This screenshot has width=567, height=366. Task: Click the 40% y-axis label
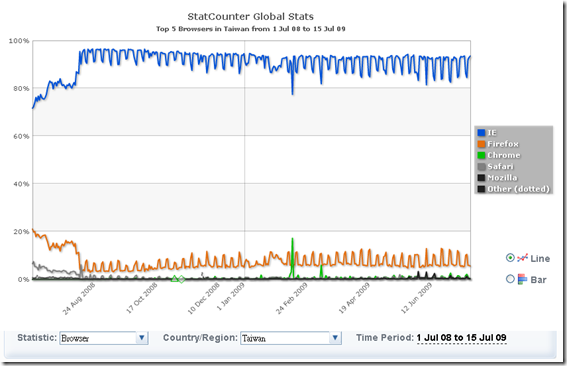point(21,184)
